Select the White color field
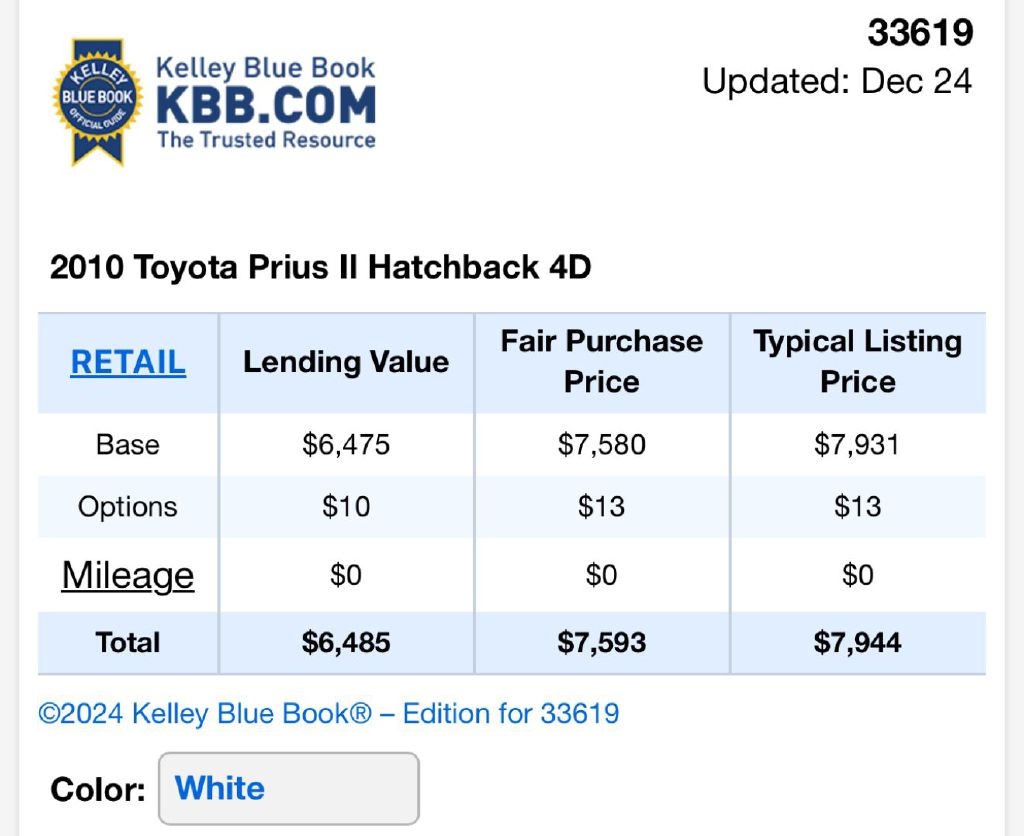The width and height of the screenshot is (1024, 836). click(x=288, y=788)
